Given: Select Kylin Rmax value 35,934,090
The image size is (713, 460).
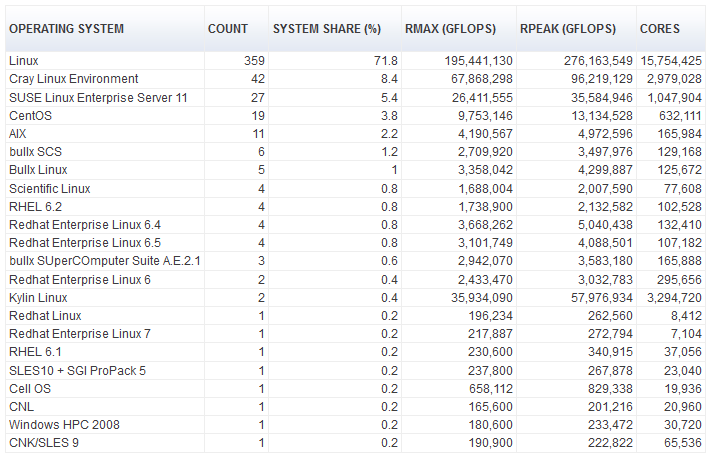Looking at the screenshot, I should (482, 298).
